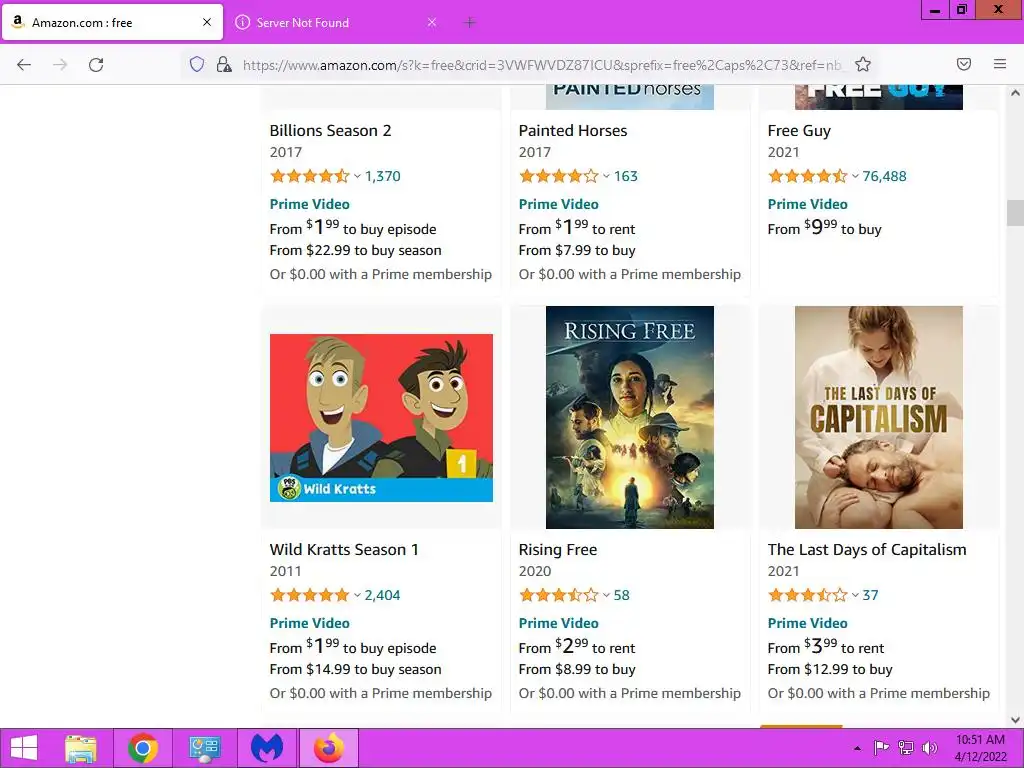
Task: Click the Action Center flag icon
Action: [x=882, y=748]
